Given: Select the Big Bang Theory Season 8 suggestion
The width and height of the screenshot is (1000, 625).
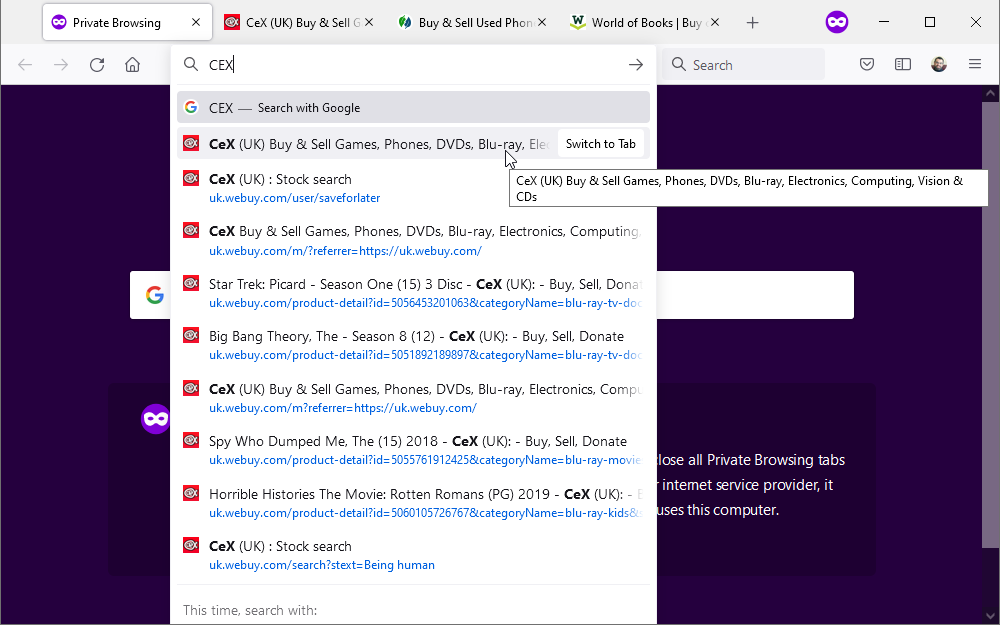Looking at the screenshot, I should (x=412, y=345).
